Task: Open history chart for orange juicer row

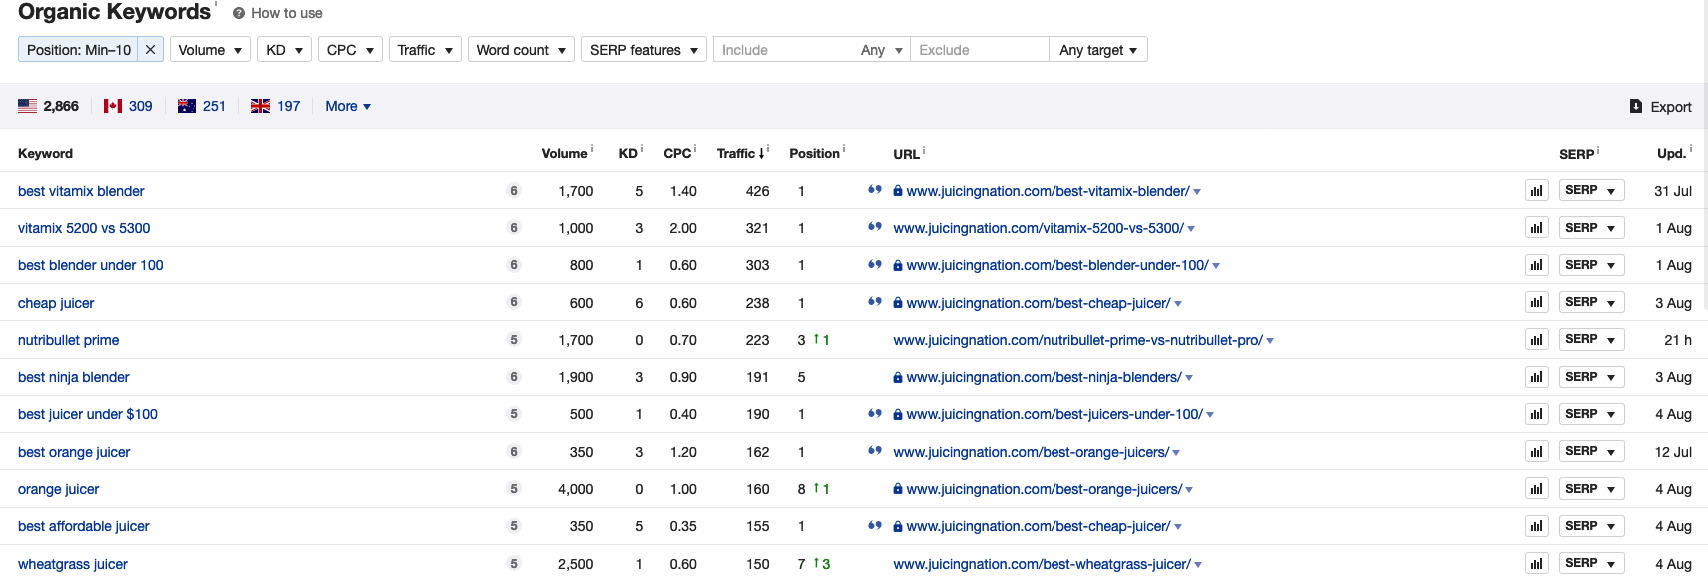Action: pos(1537,489)
